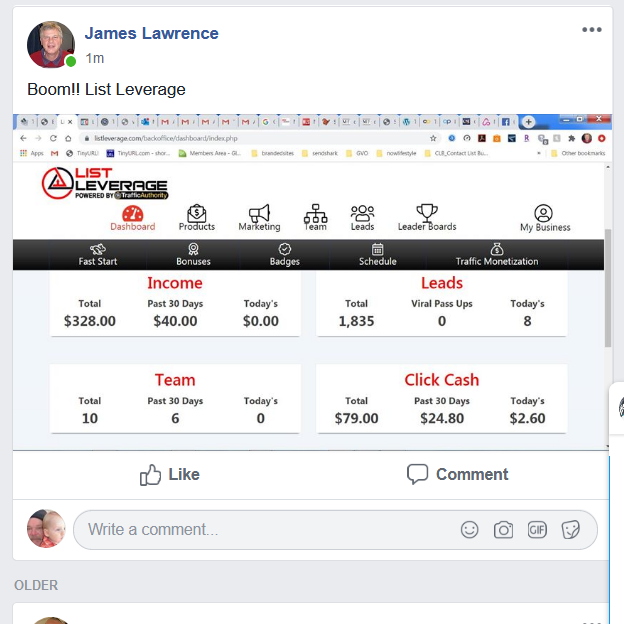The image size is (624, 624).
Task: Open James Lawrence's profile picture
Action: [x=51, y=45]
